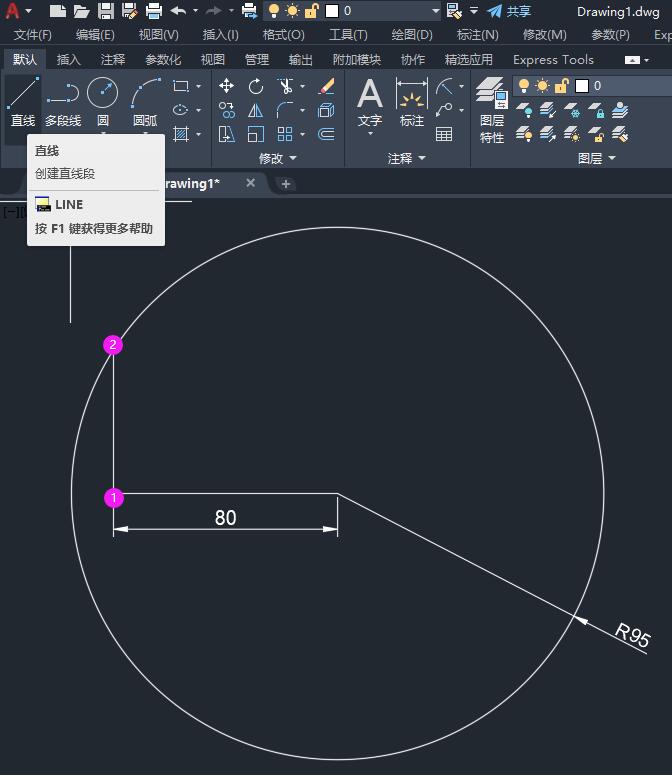Close the Drawing1* document tab
672x775 pixels.
click(251, 183)
